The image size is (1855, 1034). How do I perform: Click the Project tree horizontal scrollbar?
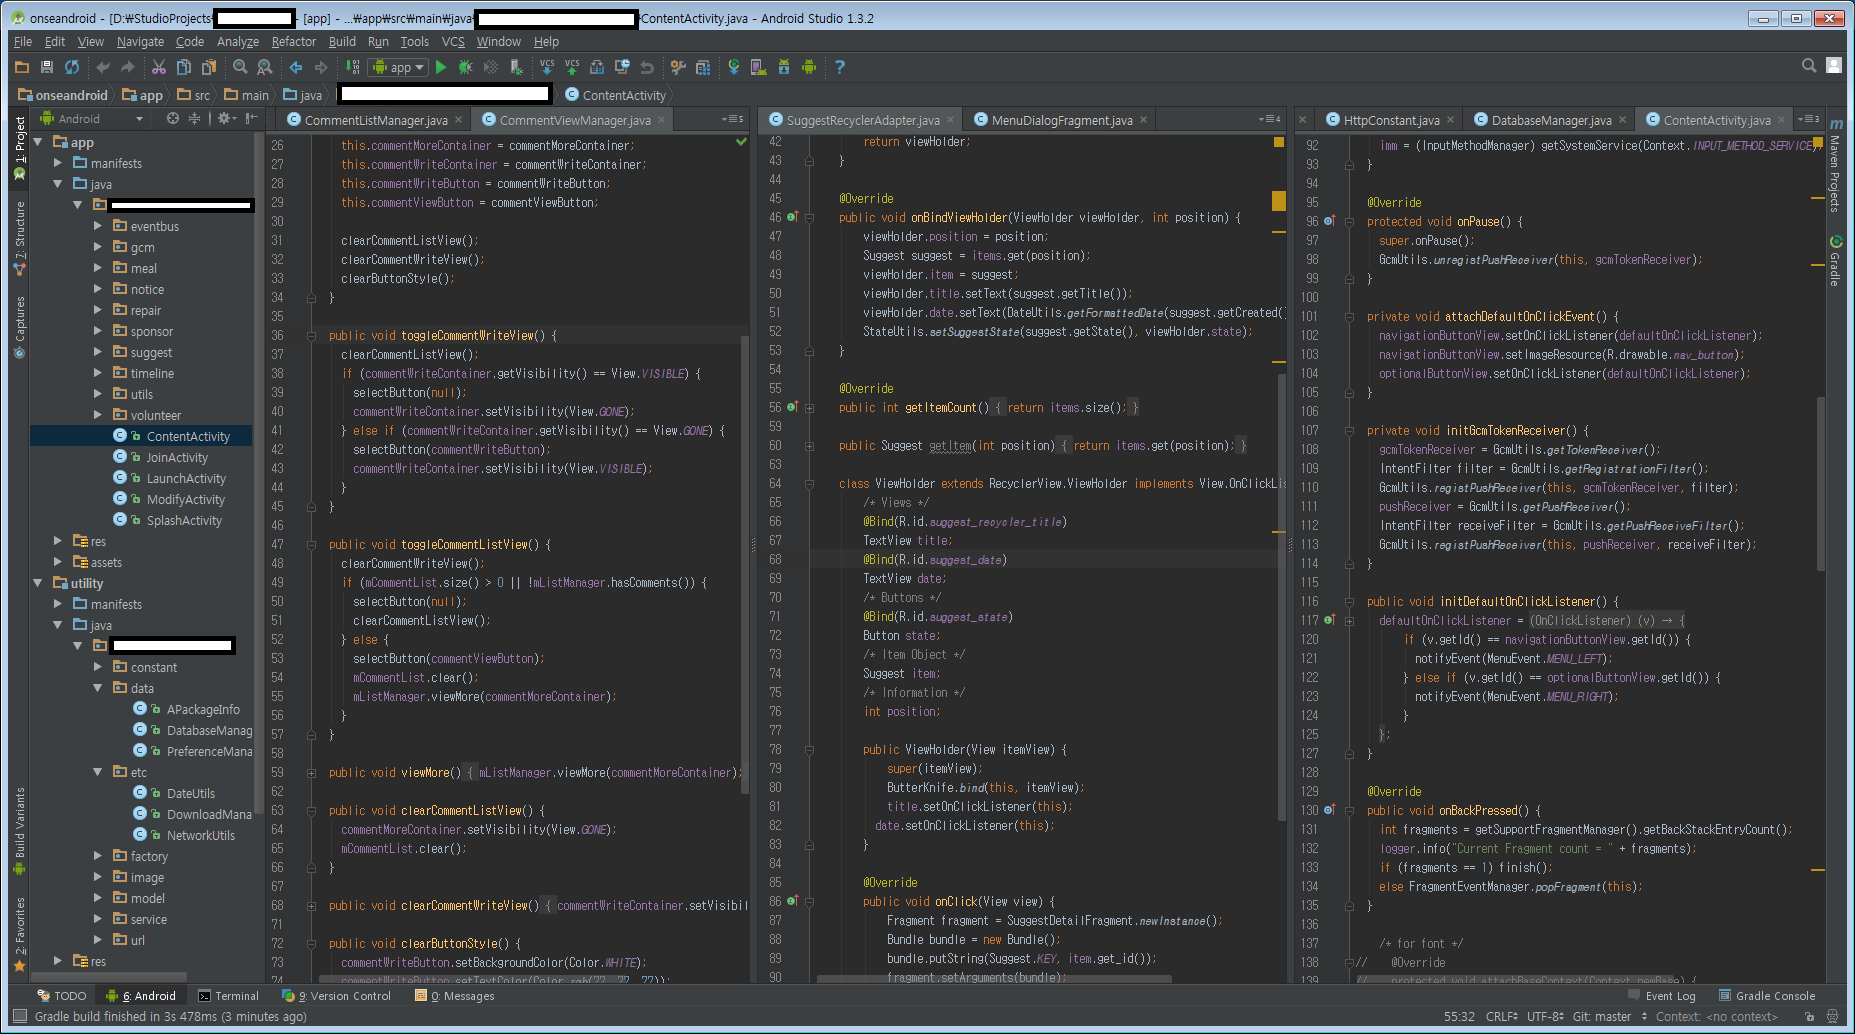pos(109,977)
